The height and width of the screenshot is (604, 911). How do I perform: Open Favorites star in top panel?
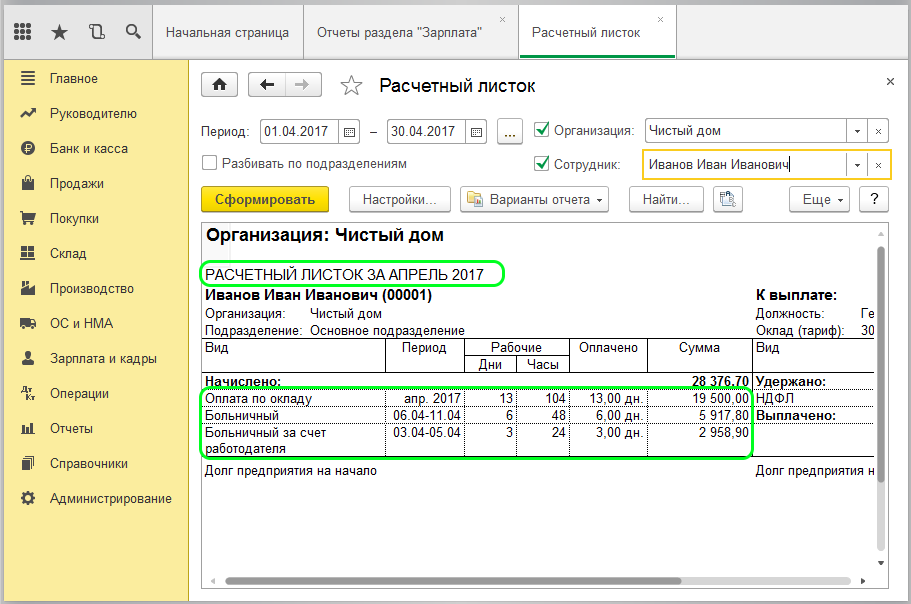point(59,32)
